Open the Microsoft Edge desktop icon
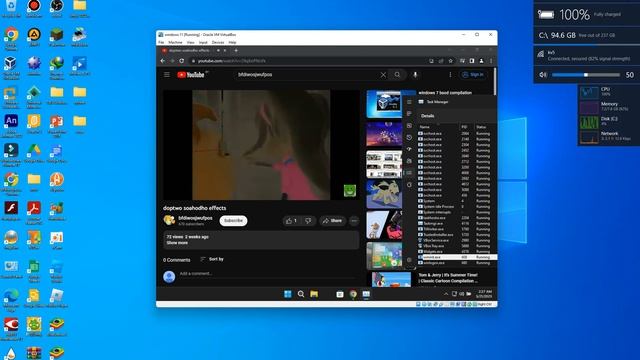The width and height of the screenshot is (640, 360). 11,299
